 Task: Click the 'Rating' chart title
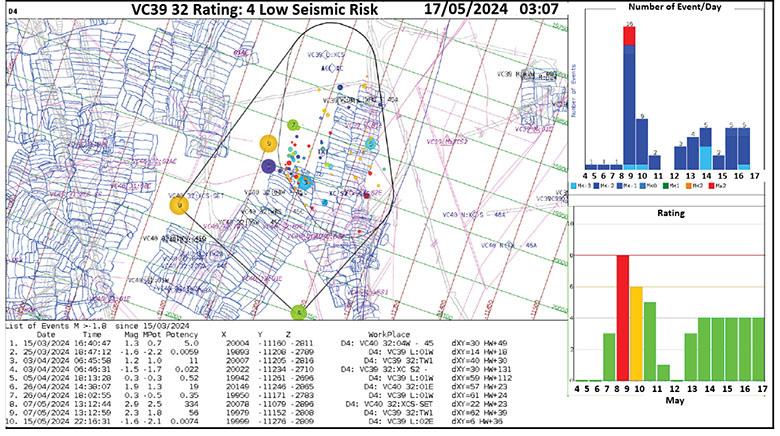(671, 213)
